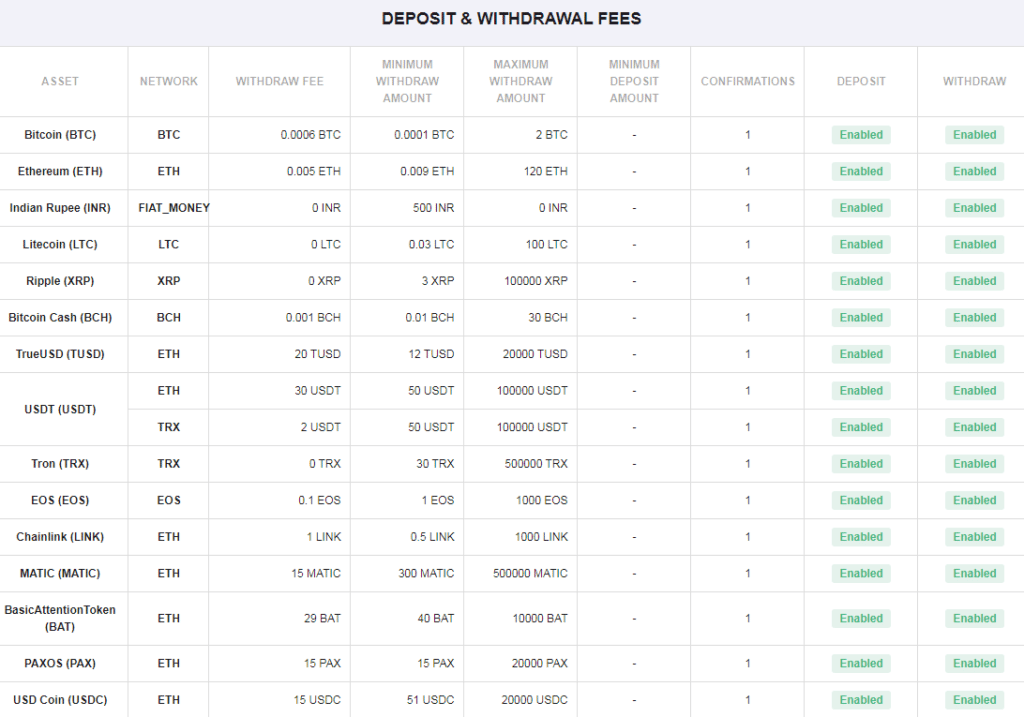
Task: Click the 0.0006 BTC withdraw fee
Action: point(310,135)
